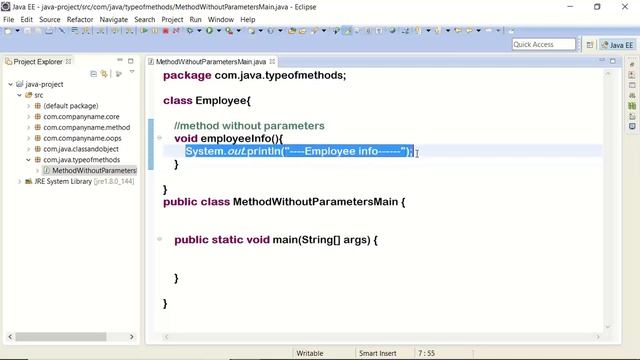
Task: Open the File menu
Action: click(x=8, y=20)
